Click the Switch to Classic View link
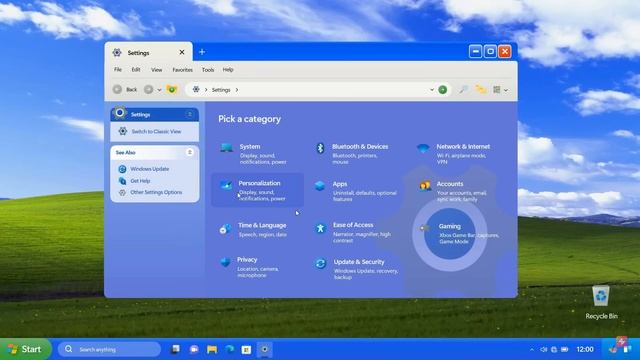This screenshot has width=640, height=360. (156, 131)
